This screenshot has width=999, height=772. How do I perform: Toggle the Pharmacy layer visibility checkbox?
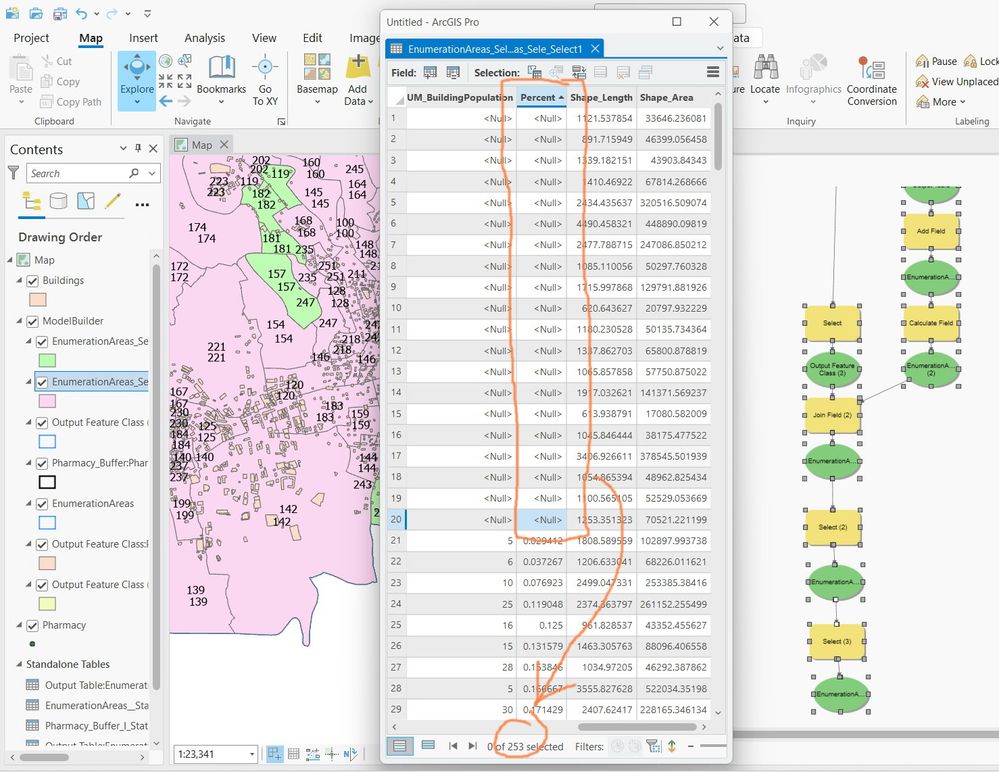coord(32,625)
